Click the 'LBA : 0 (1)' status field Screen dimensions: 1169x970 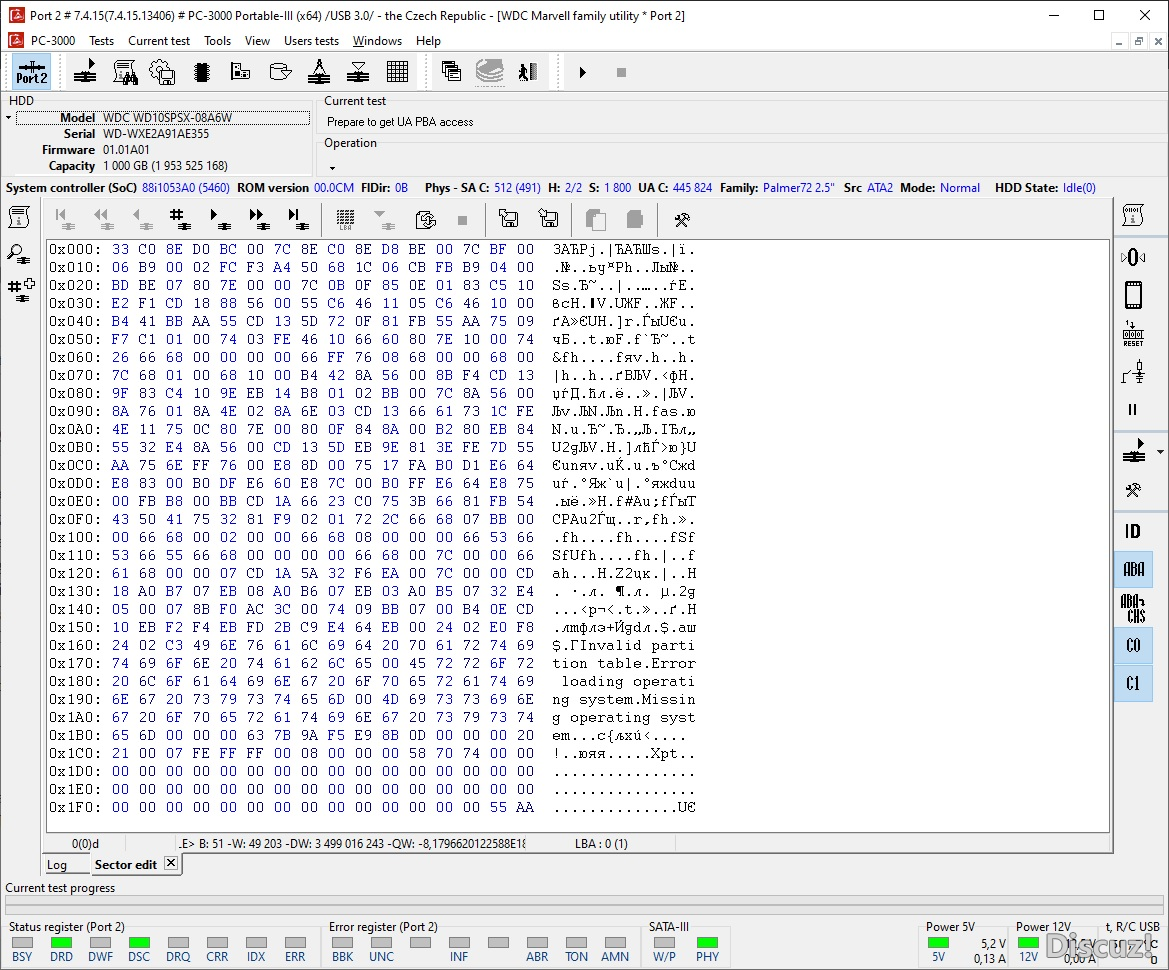point(601,844)
